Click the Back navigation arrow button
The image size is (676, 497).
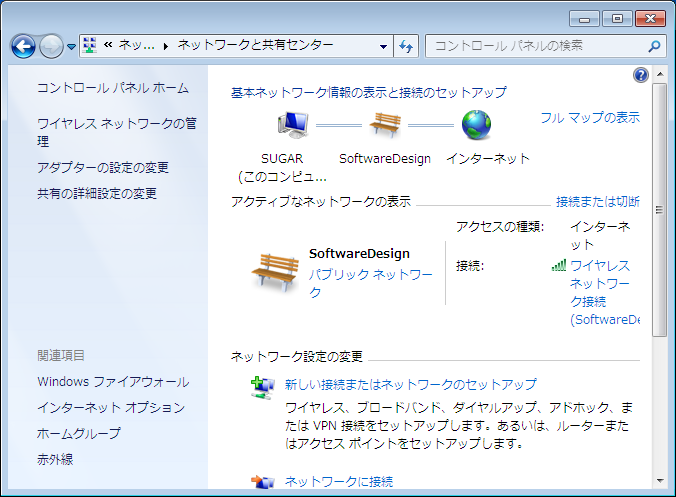[23, 46]
